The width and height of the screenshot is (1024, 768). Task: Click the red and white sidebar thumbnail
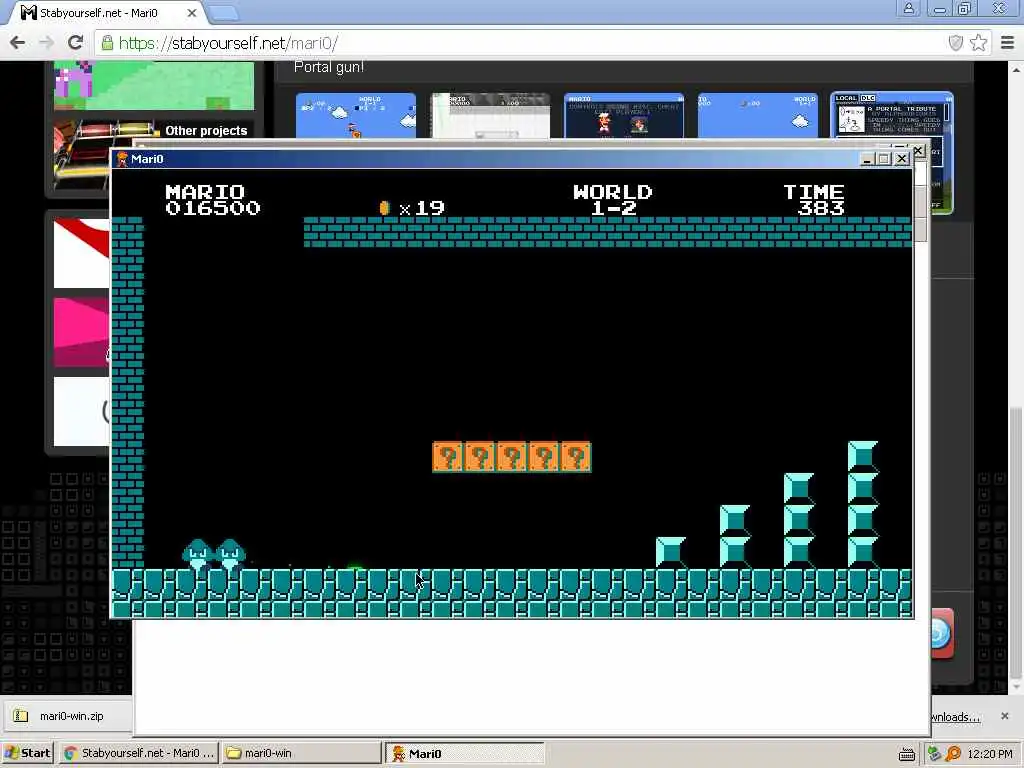(x=82, y=253)
